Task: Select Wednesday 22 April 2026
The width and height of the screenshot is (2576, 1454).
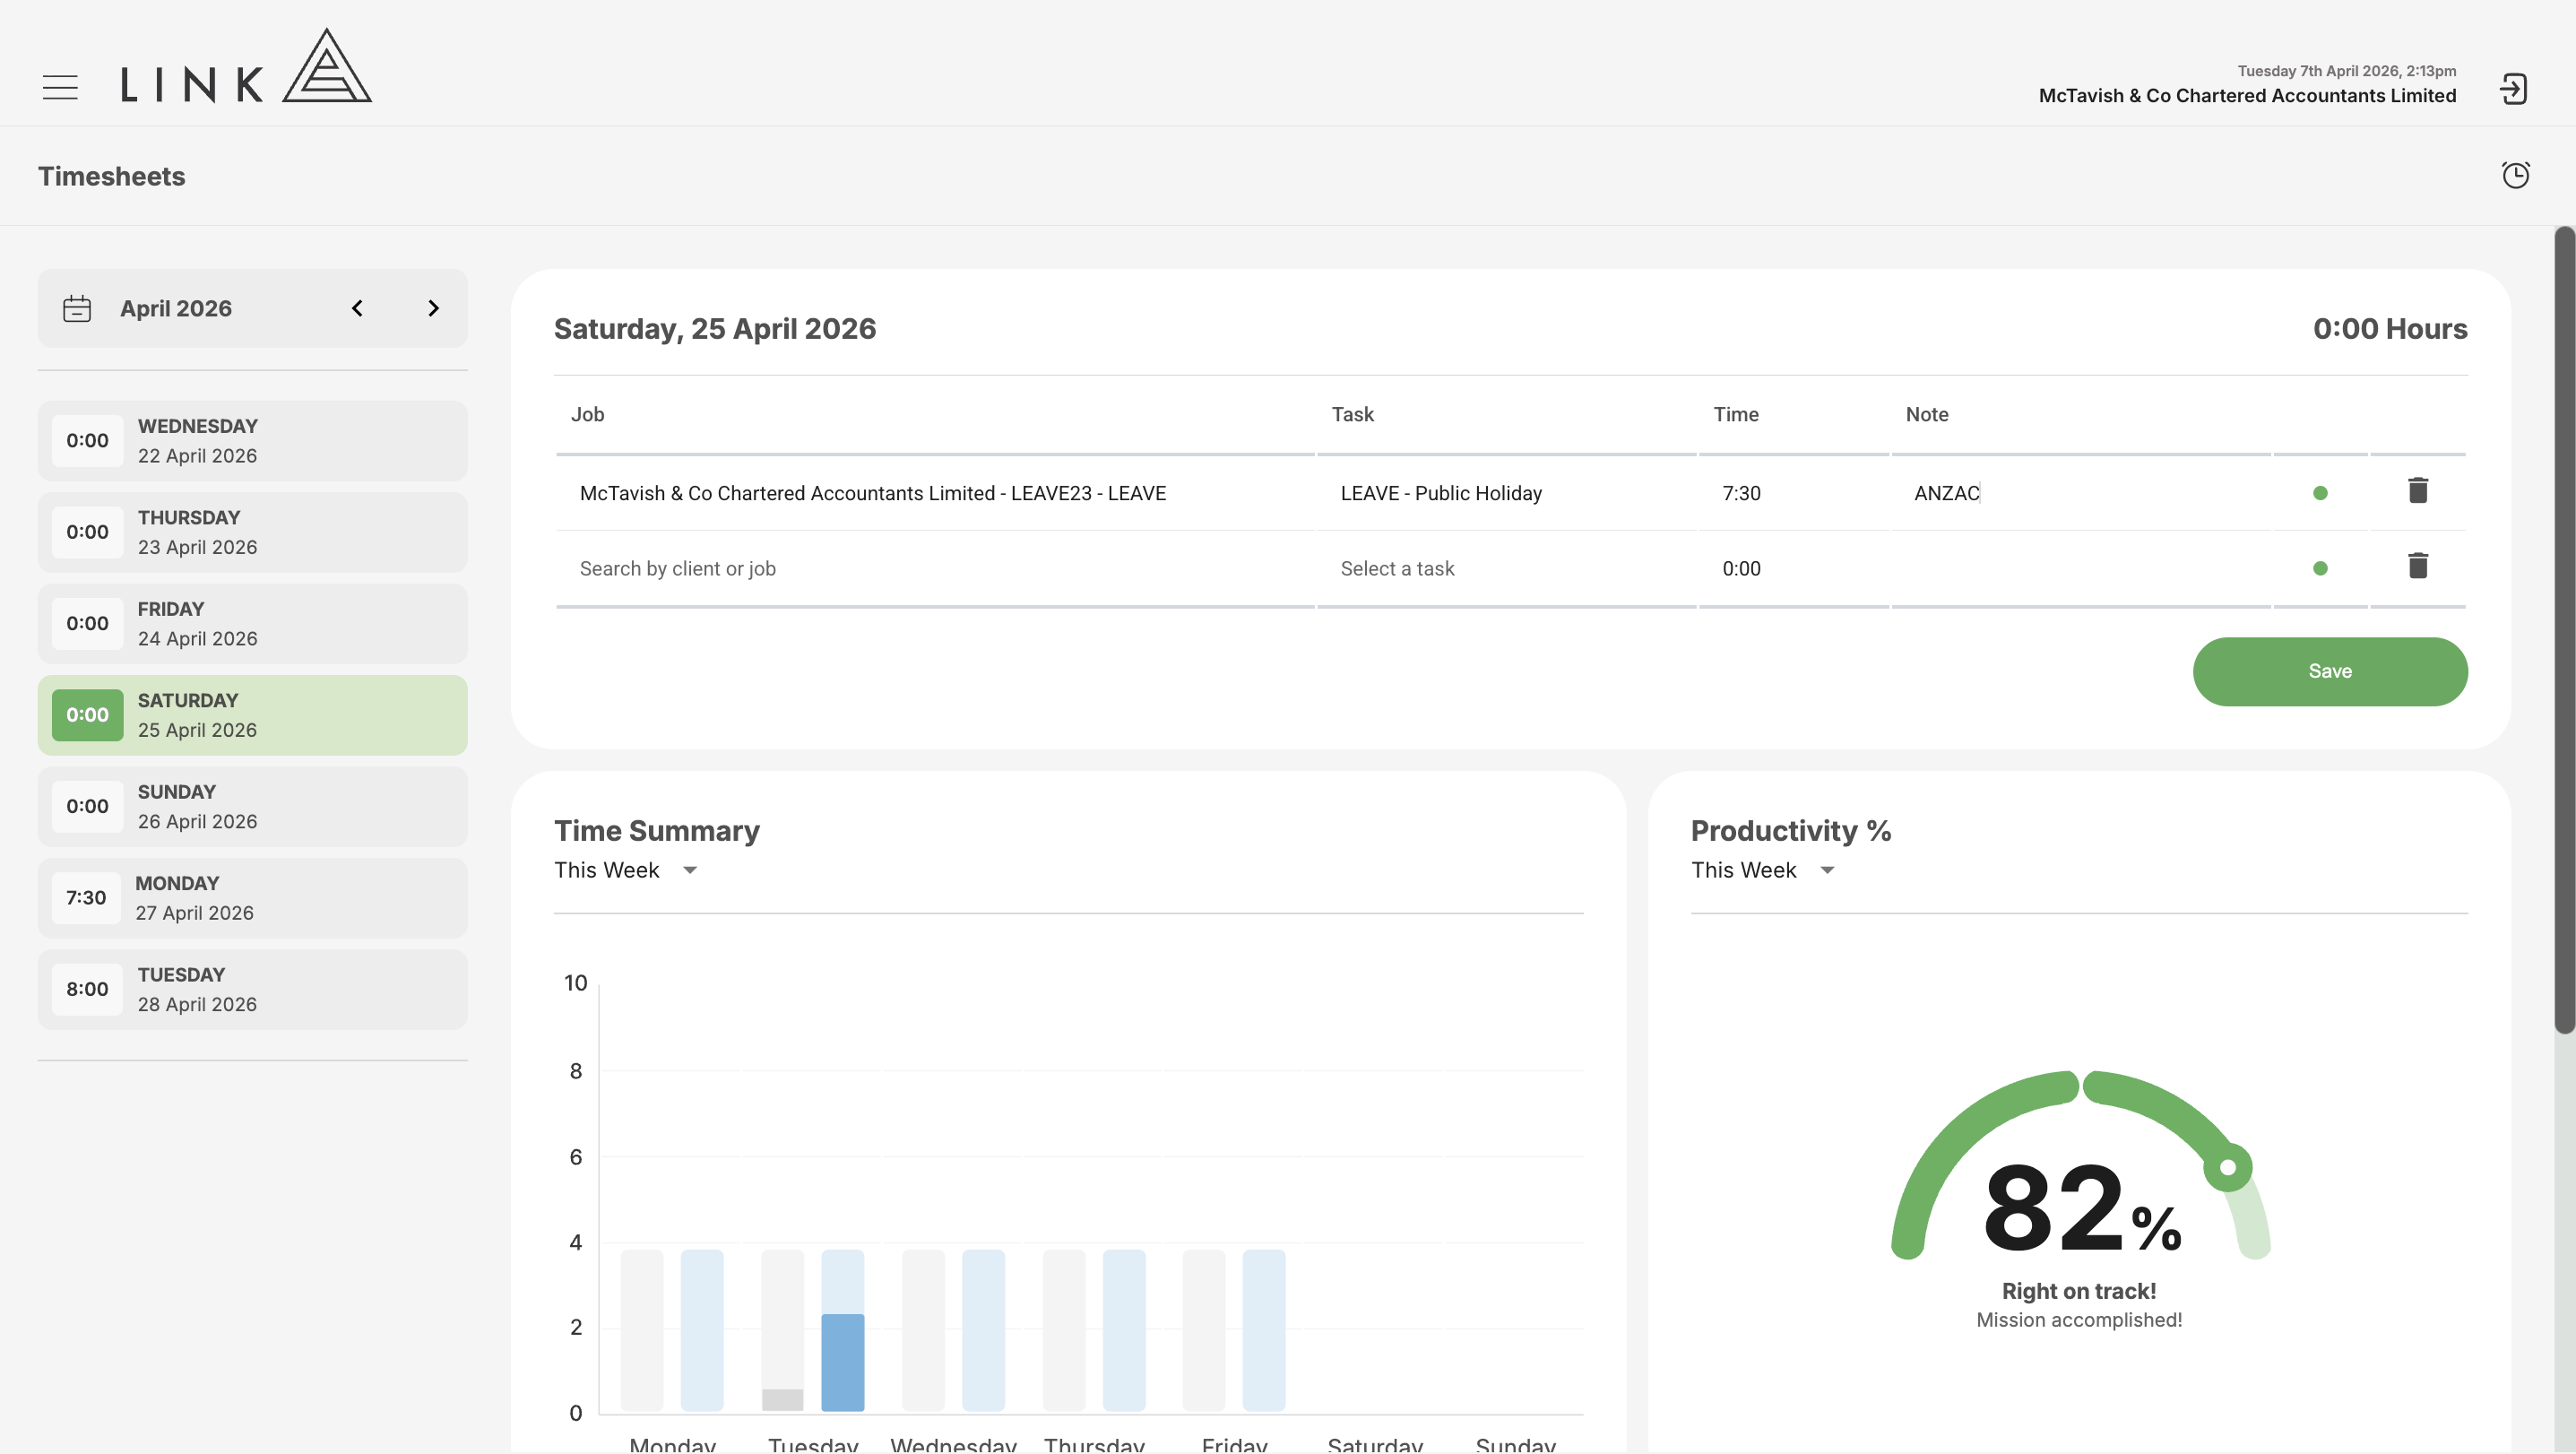Action: click(x=253, y=441)
